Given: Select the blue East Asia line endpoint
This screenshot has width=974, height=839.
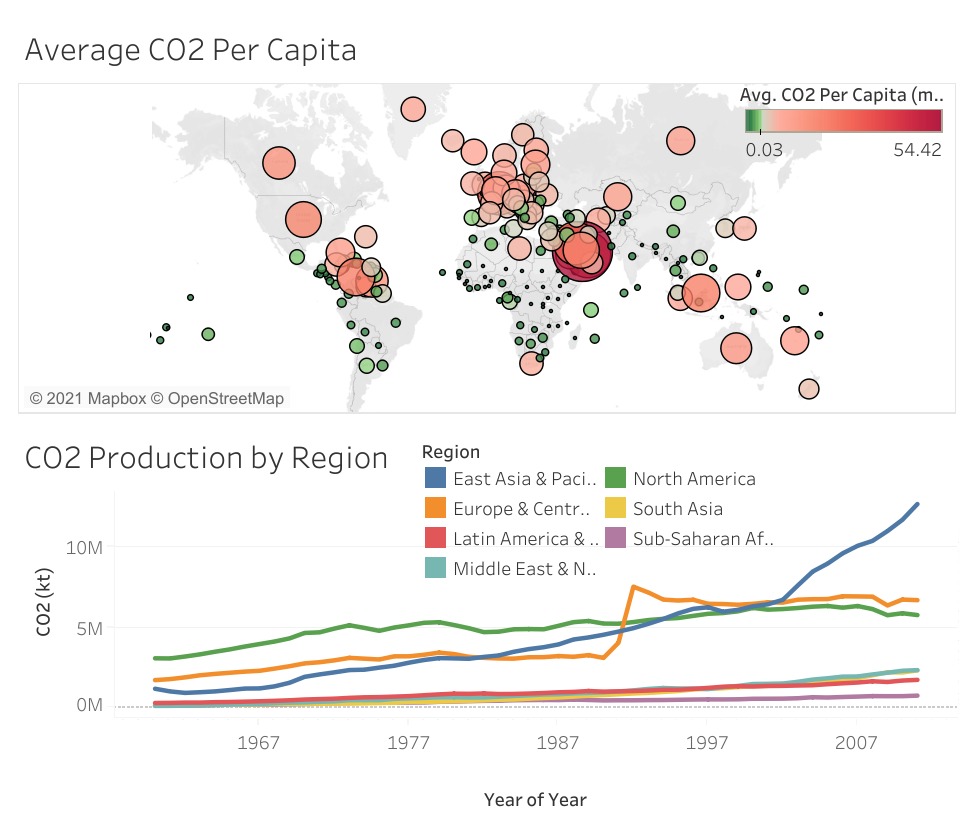Looking at the screenshot, I should tap(919, 505).
